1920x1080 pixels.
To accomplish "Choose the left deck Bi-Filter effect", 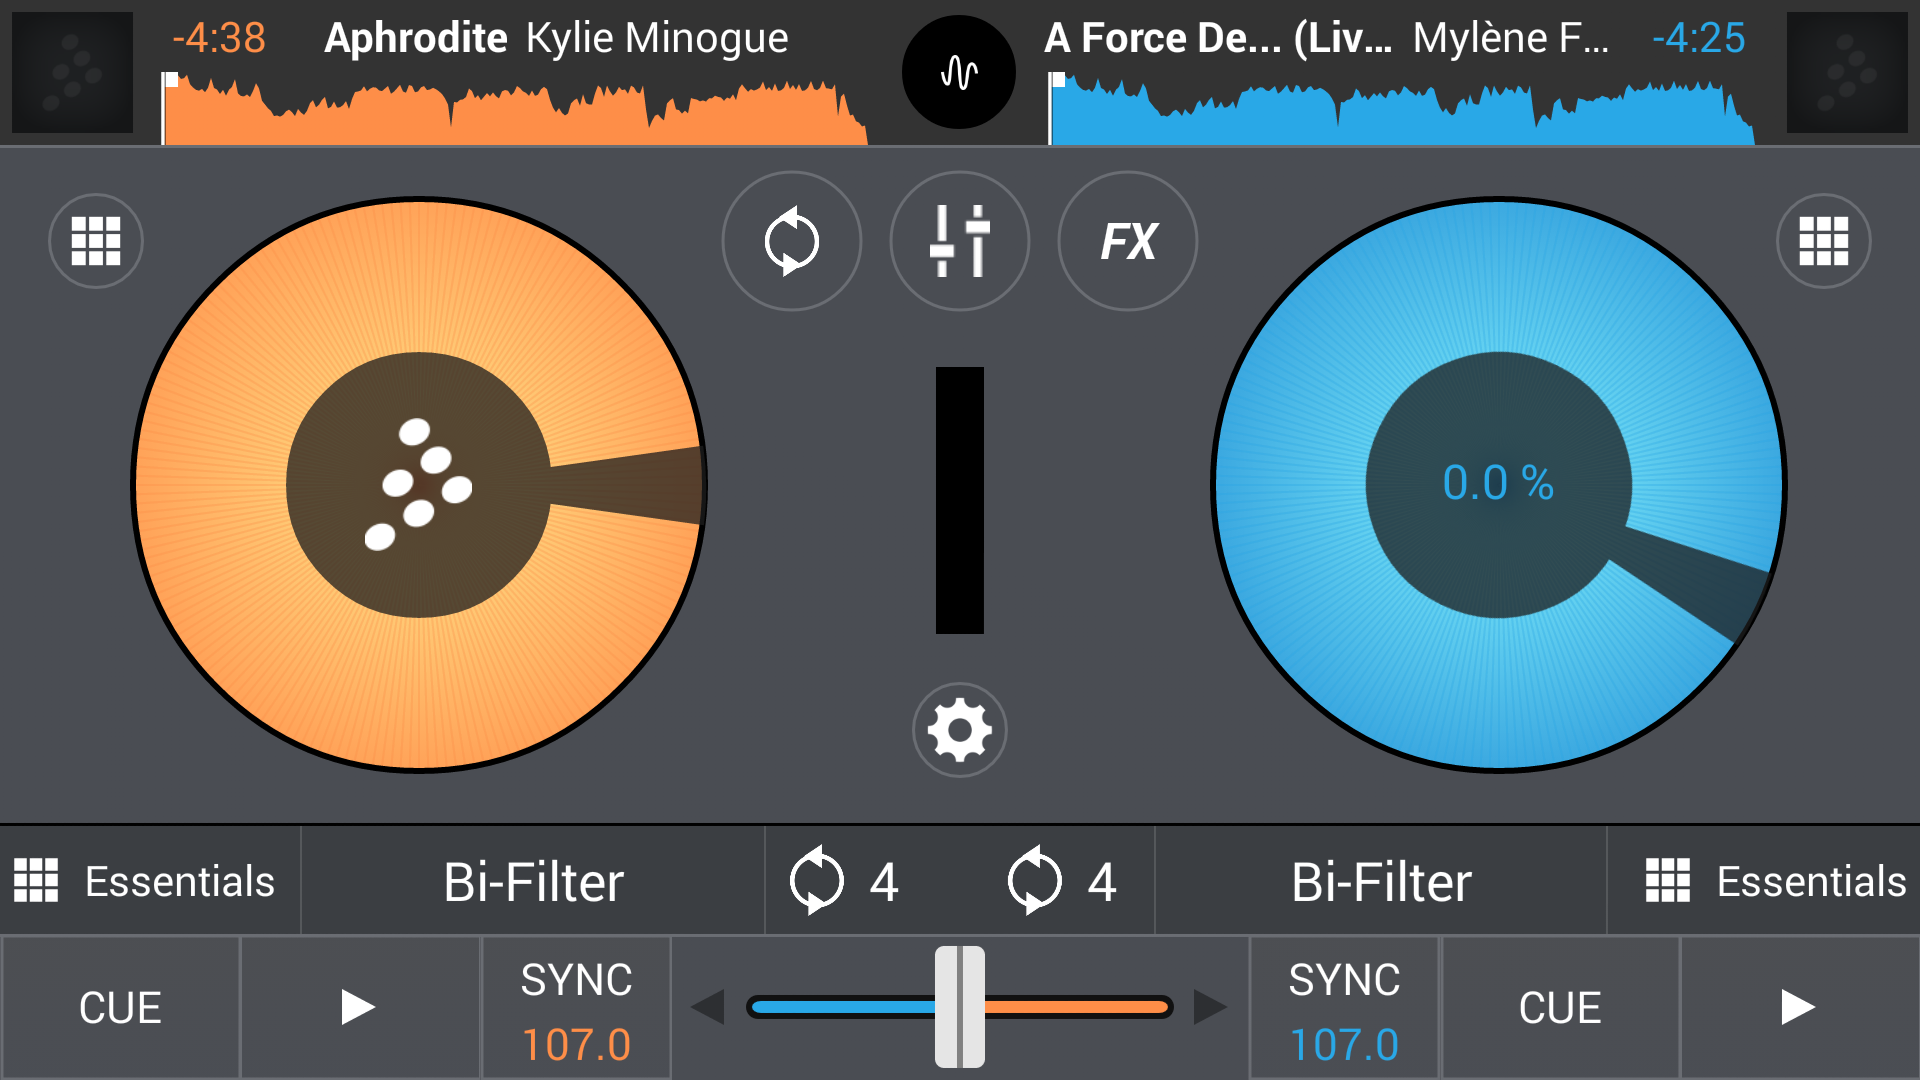I will (533, 881).
